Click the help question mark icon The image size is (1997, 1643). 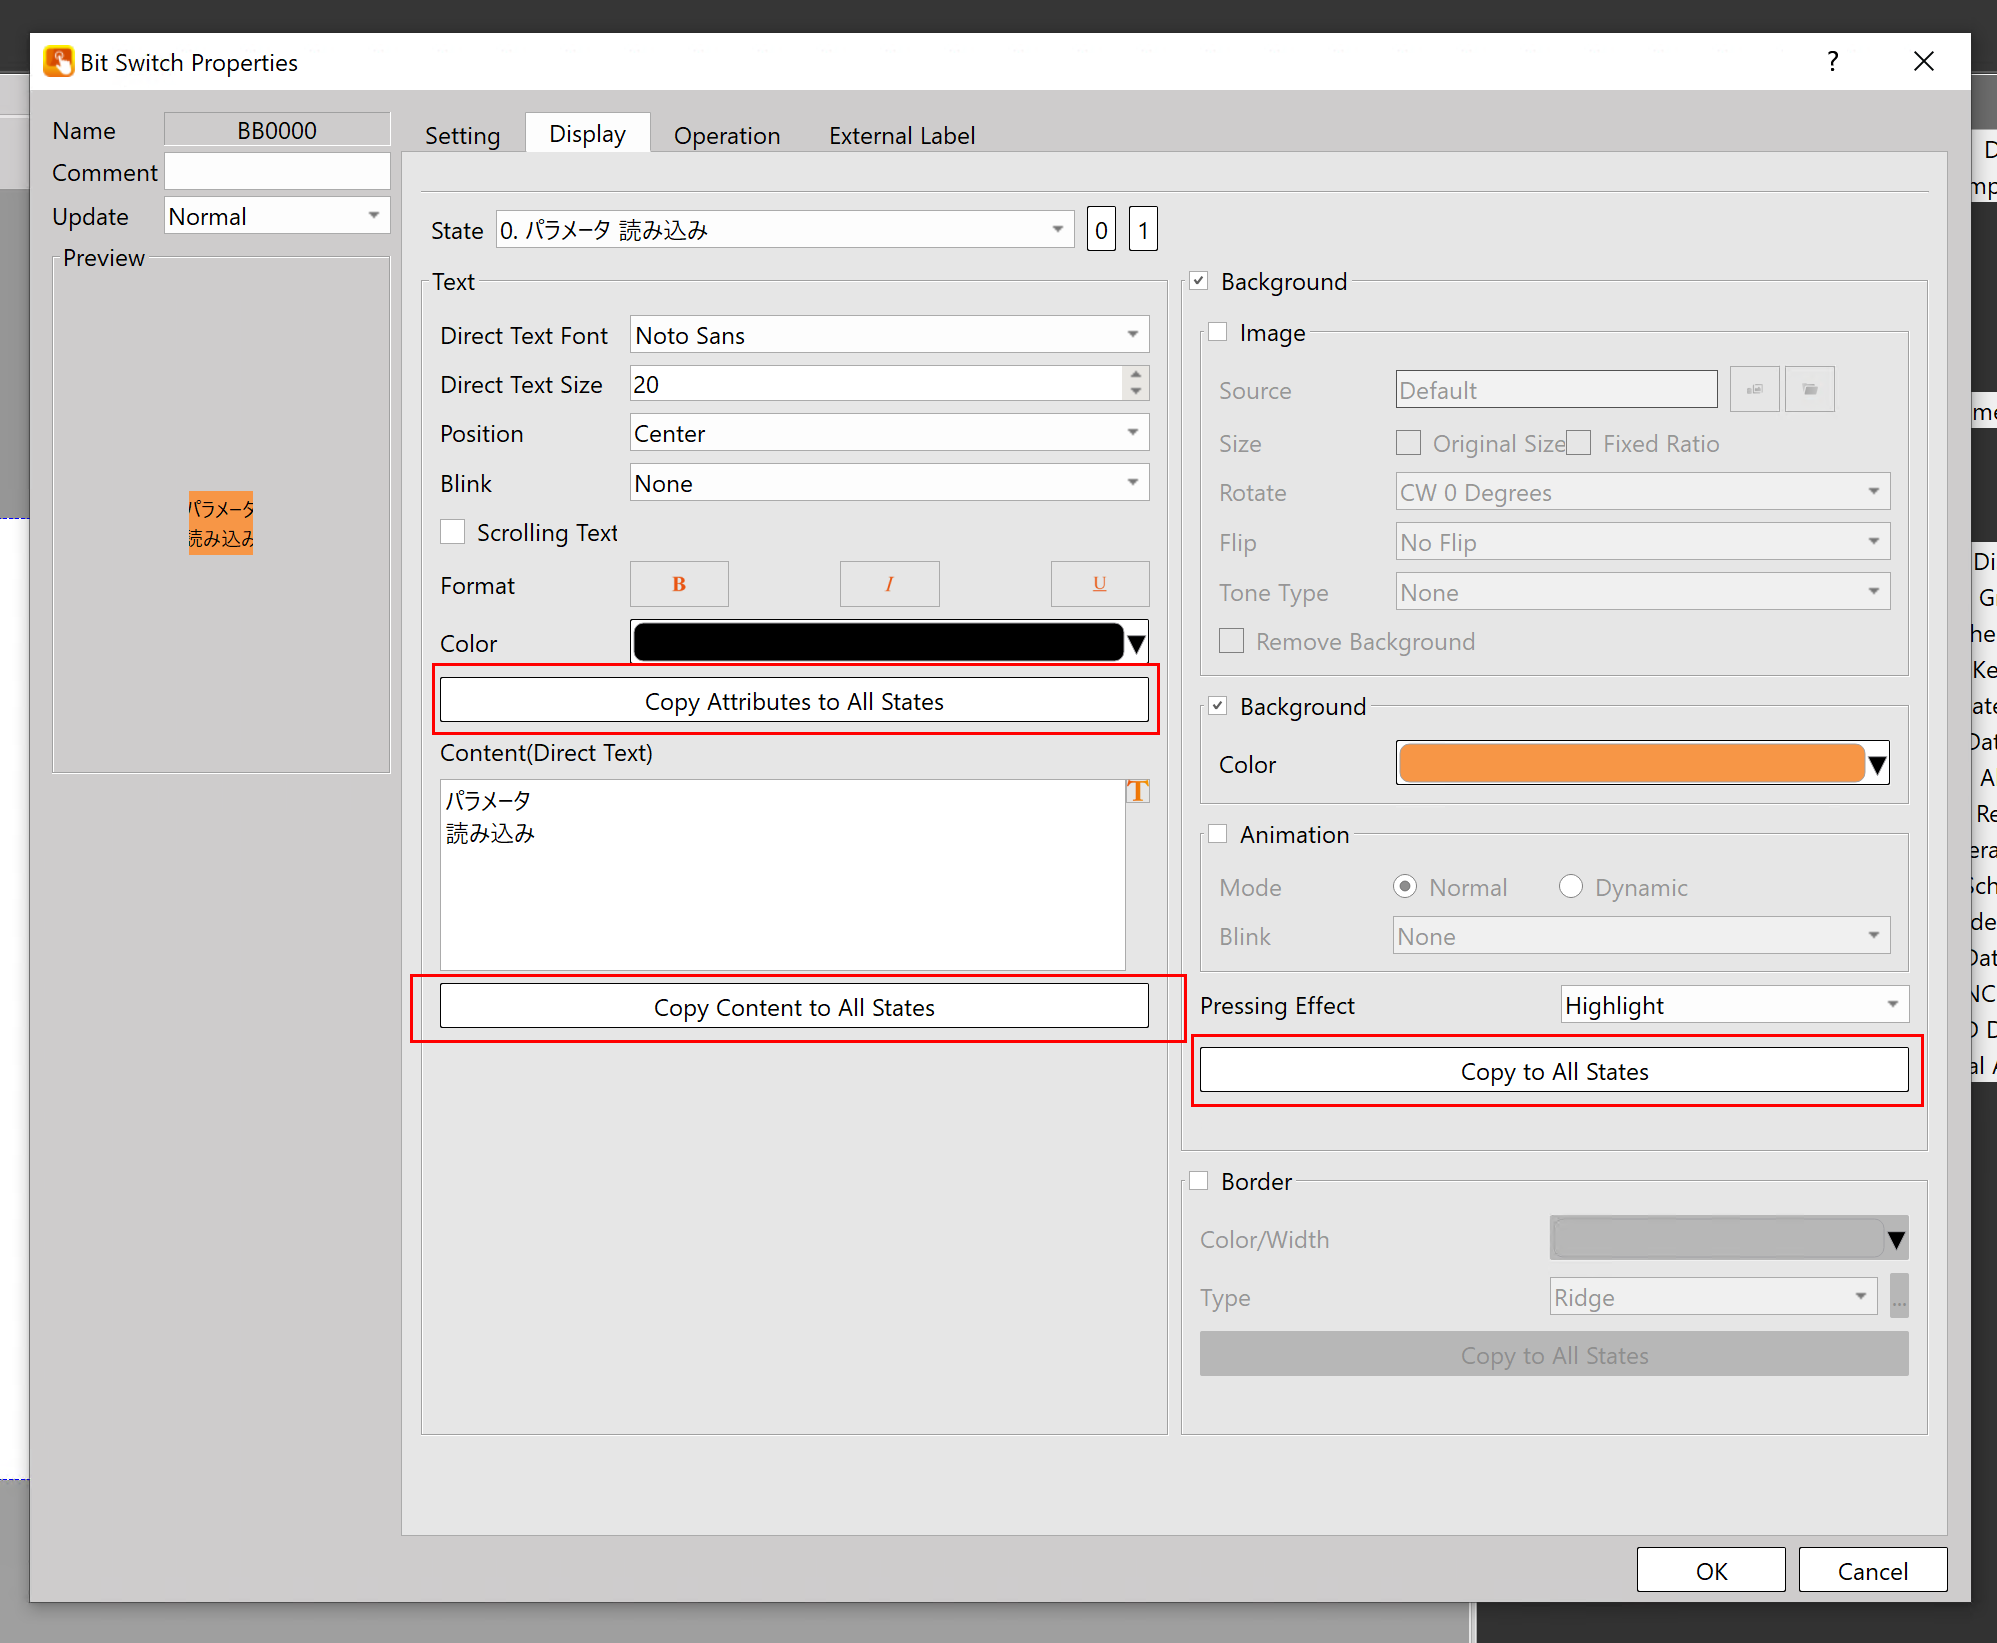coord(1832,62)
